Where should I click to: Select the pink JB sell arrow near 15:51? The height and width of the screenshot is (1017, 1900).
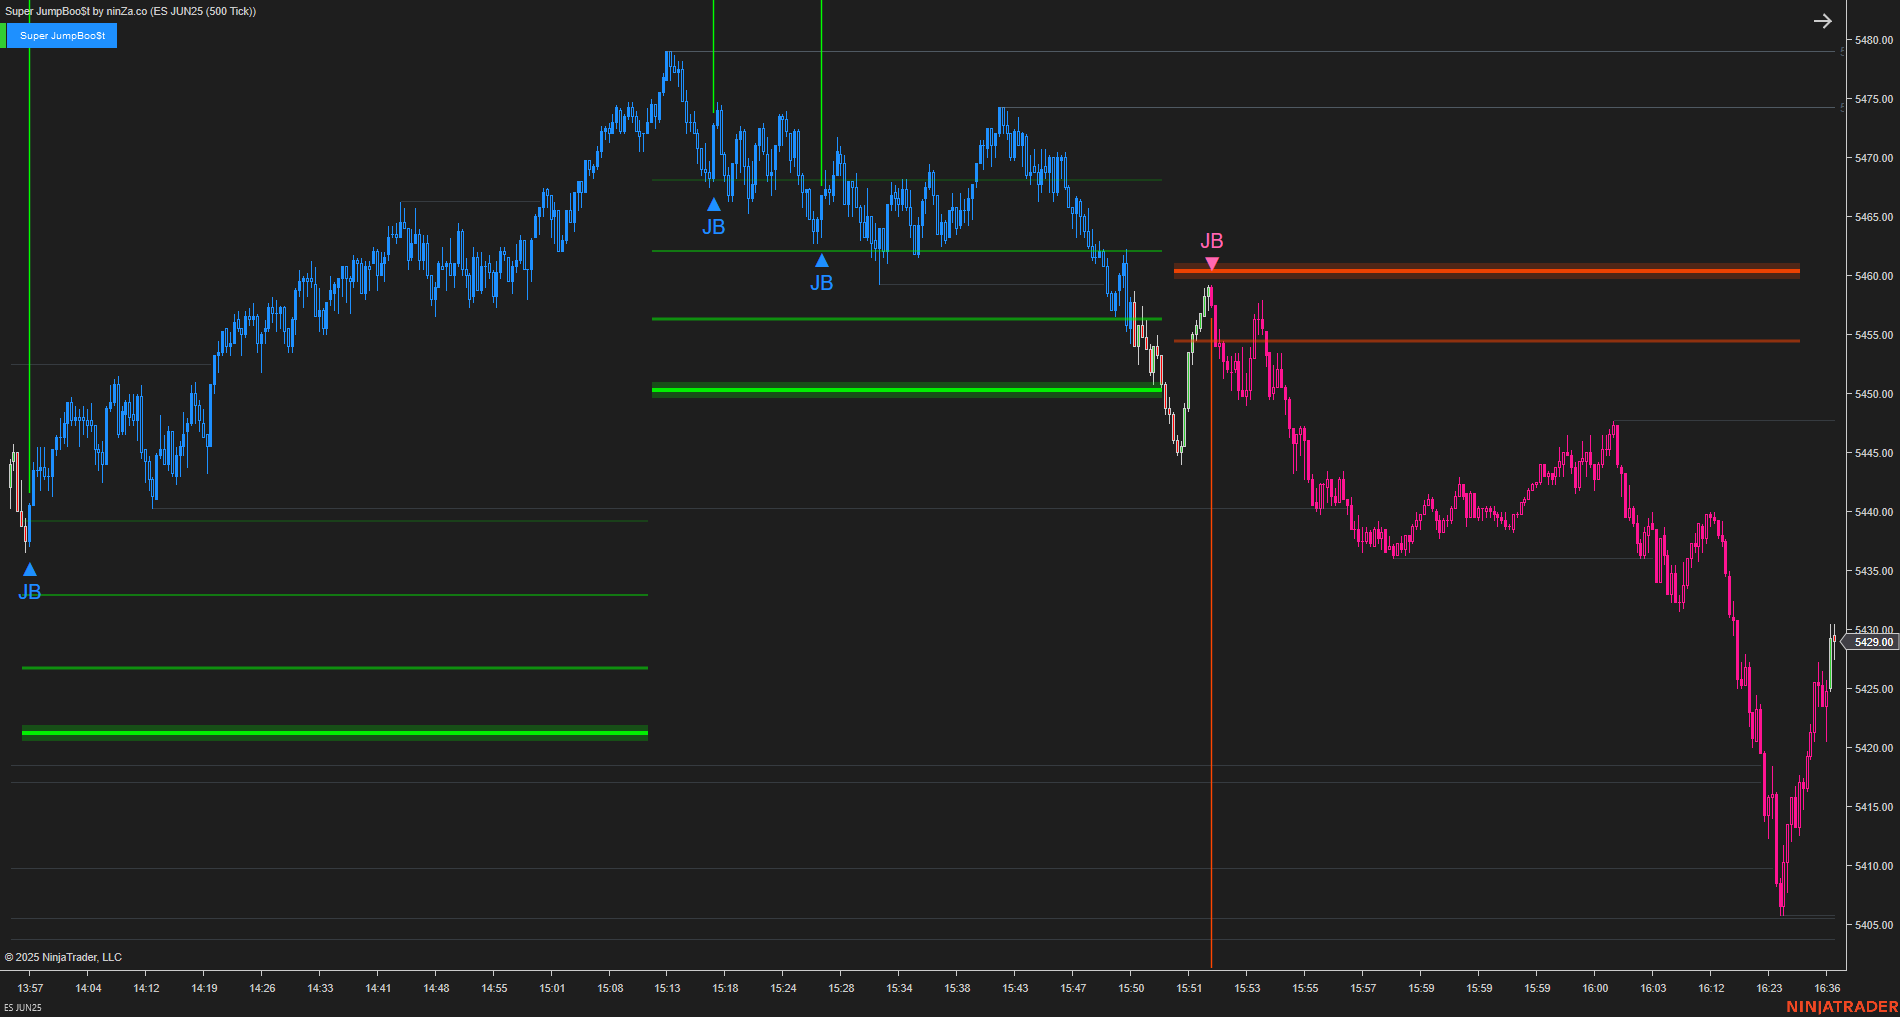[1212, 263]
